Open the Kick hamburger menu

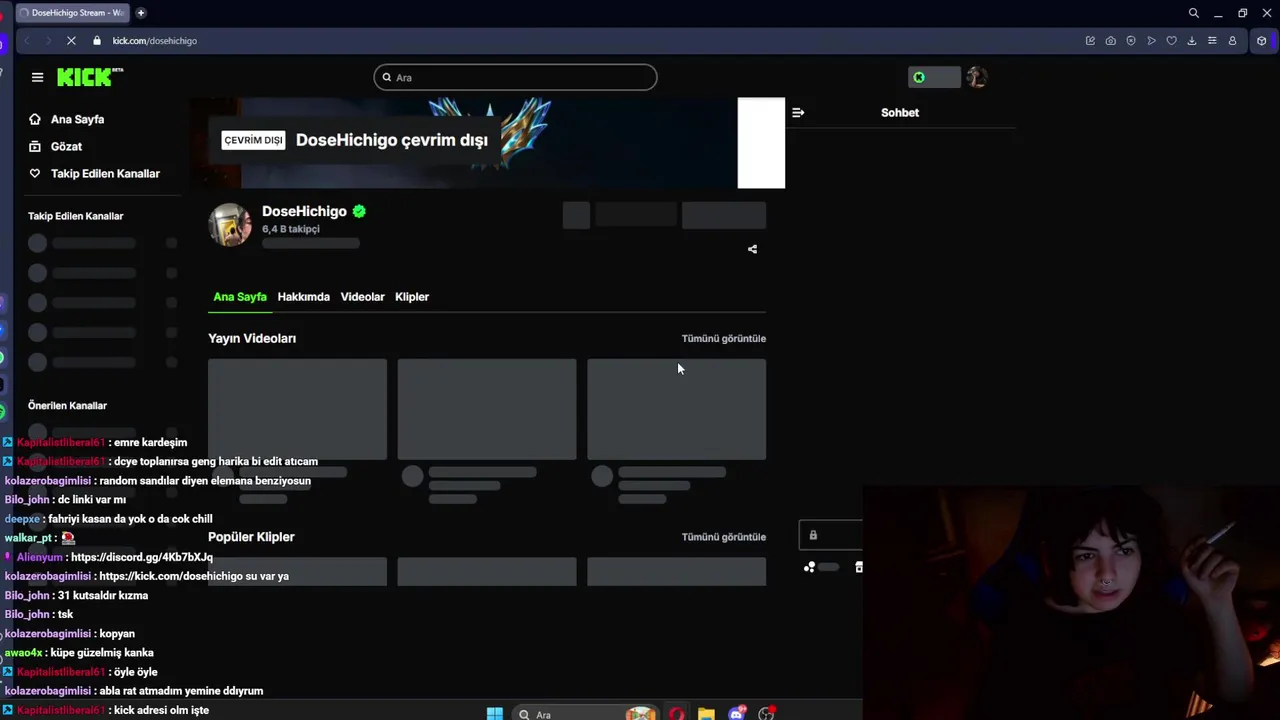[x=37, y=77]
